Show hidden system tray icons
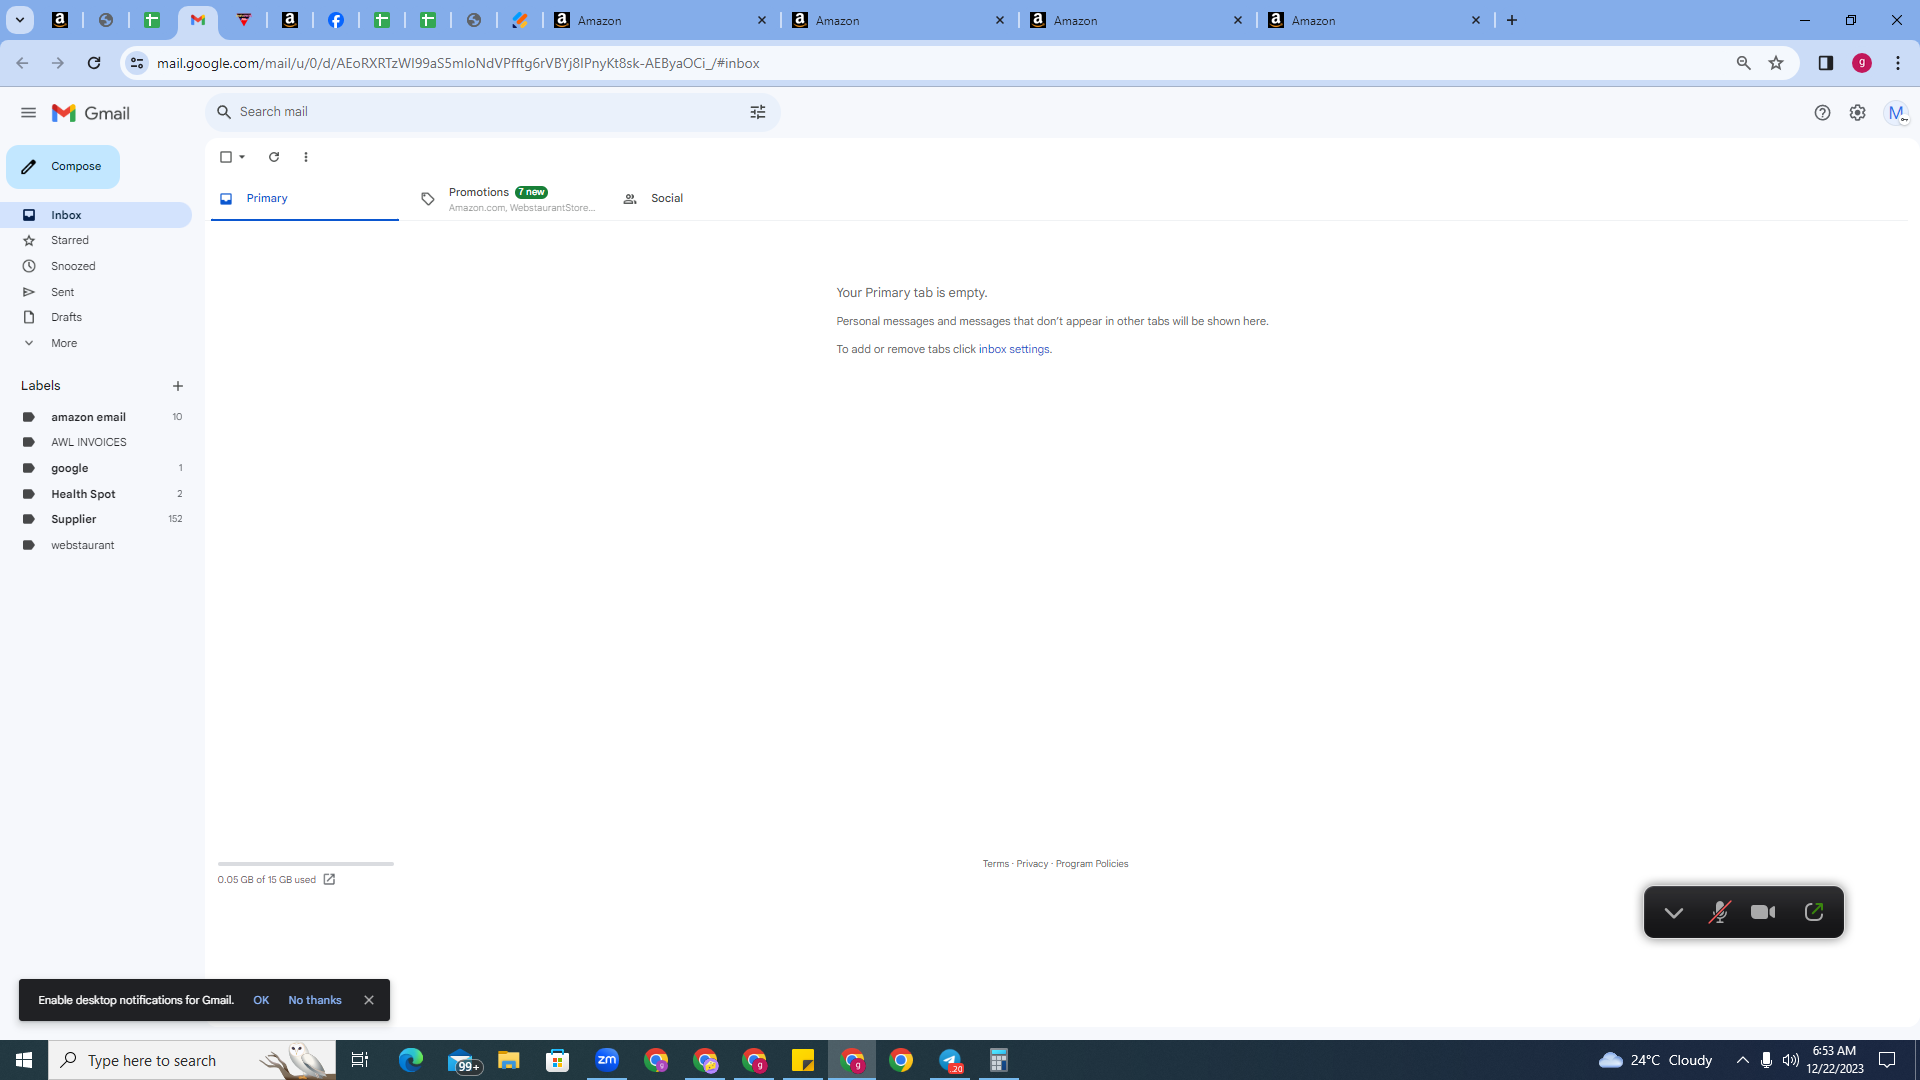The width and height of the screenshot is (1920, 1080). 1743,1060
